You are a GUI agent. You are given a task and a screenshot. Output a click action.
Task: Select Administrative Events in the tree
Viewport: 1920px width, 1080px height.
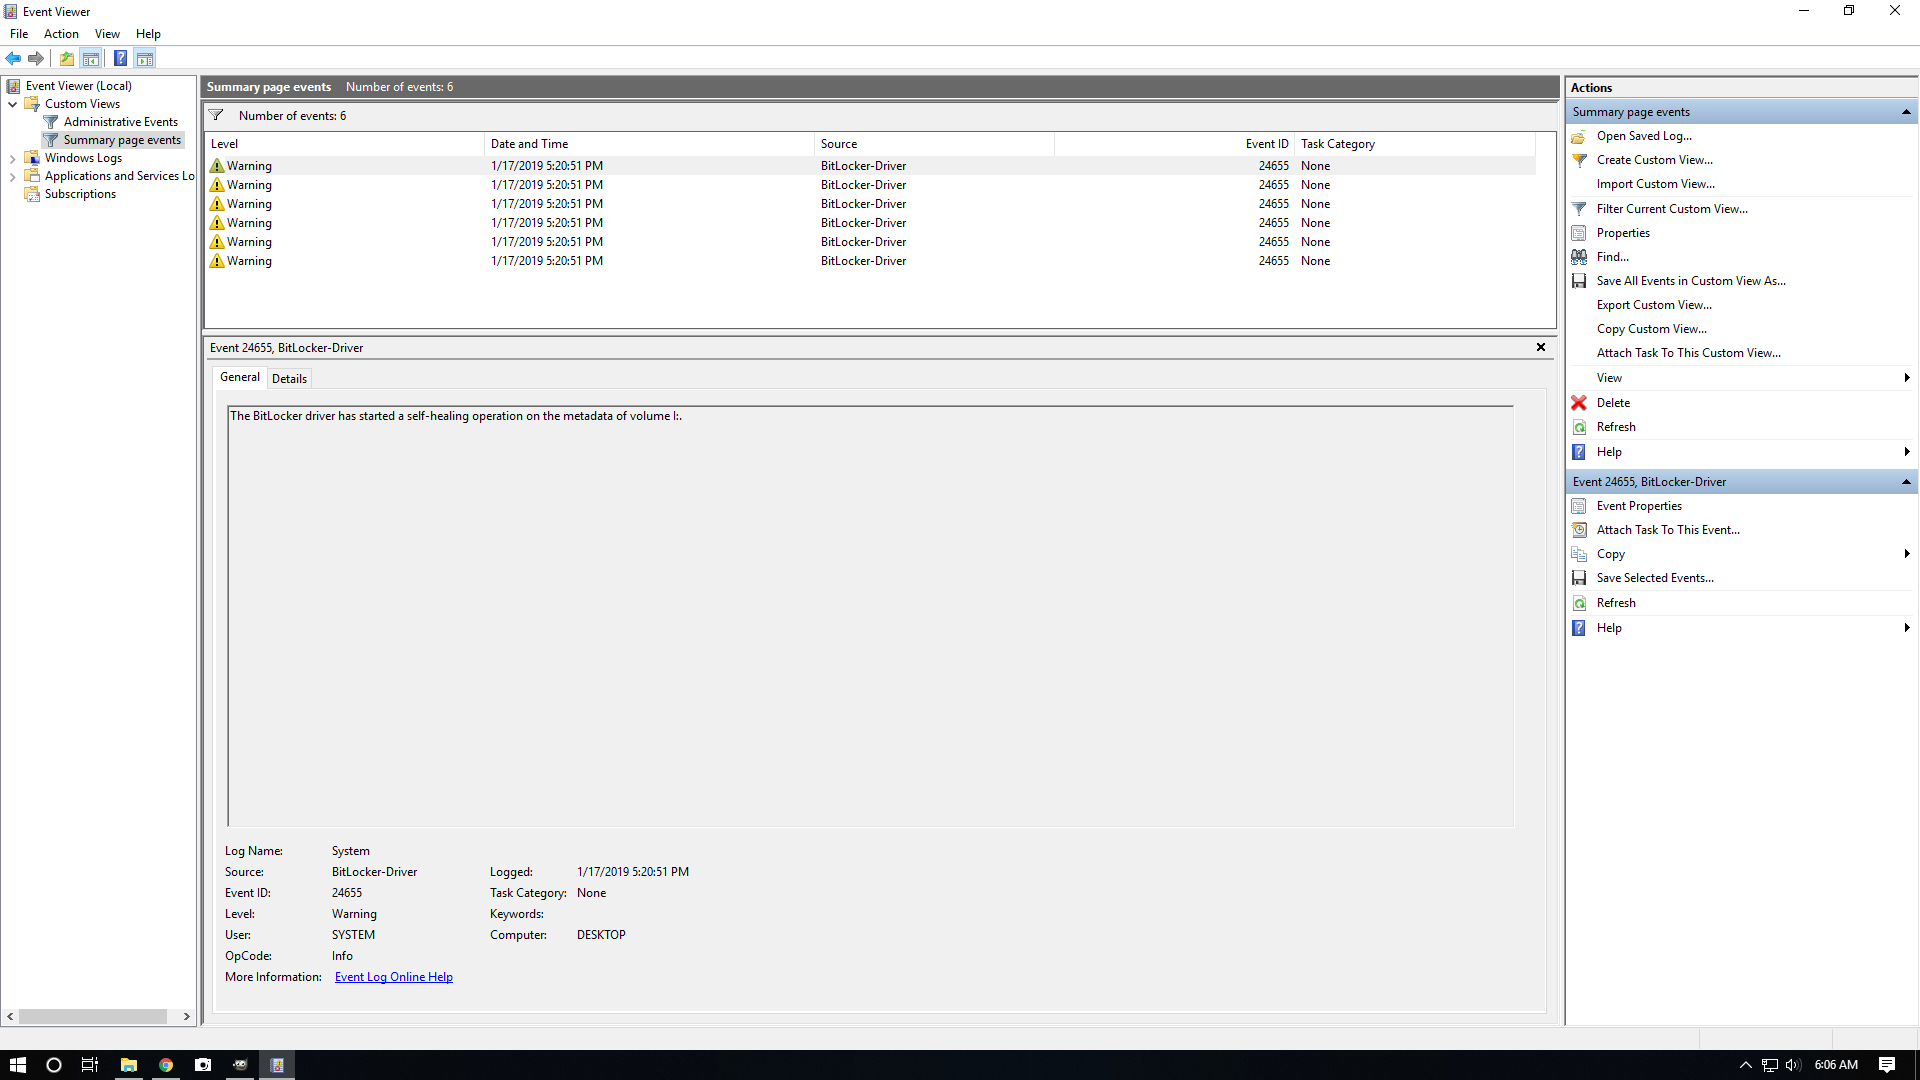point(121,122)
